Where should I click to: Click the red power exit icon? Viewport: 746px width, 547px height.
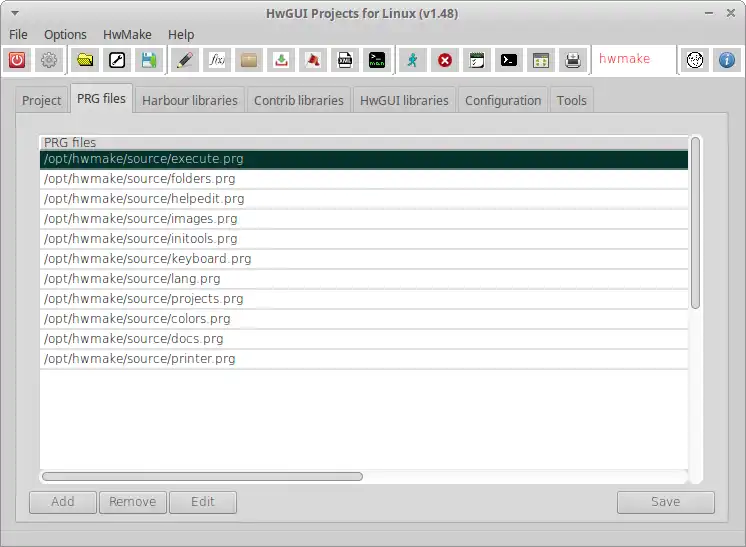[17, 60]
